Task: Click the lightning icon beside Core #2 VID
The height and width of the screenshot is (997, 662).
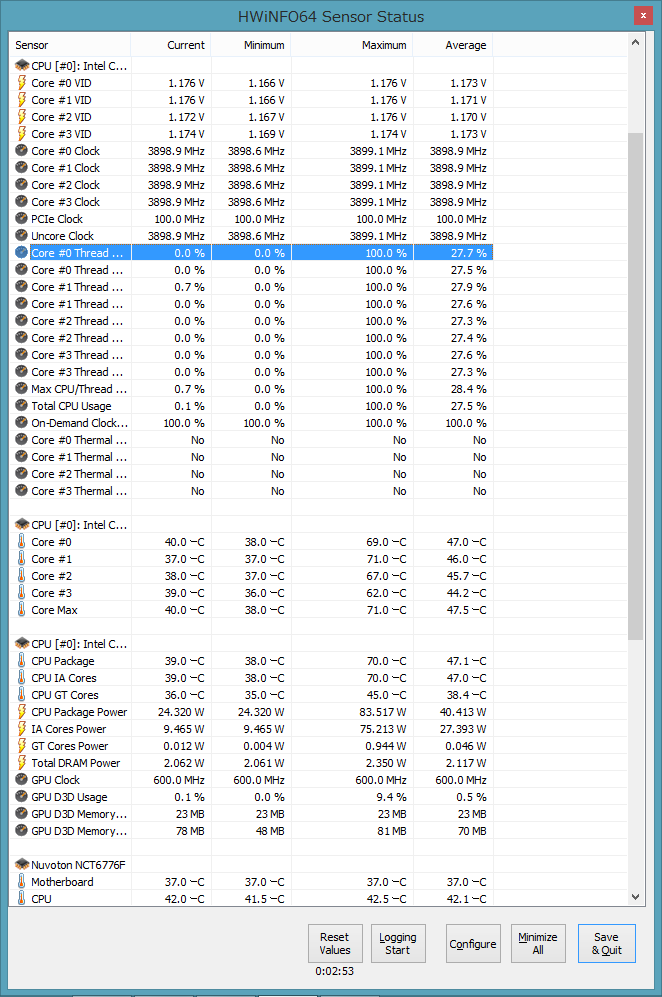Action: [x=22, y=117]
